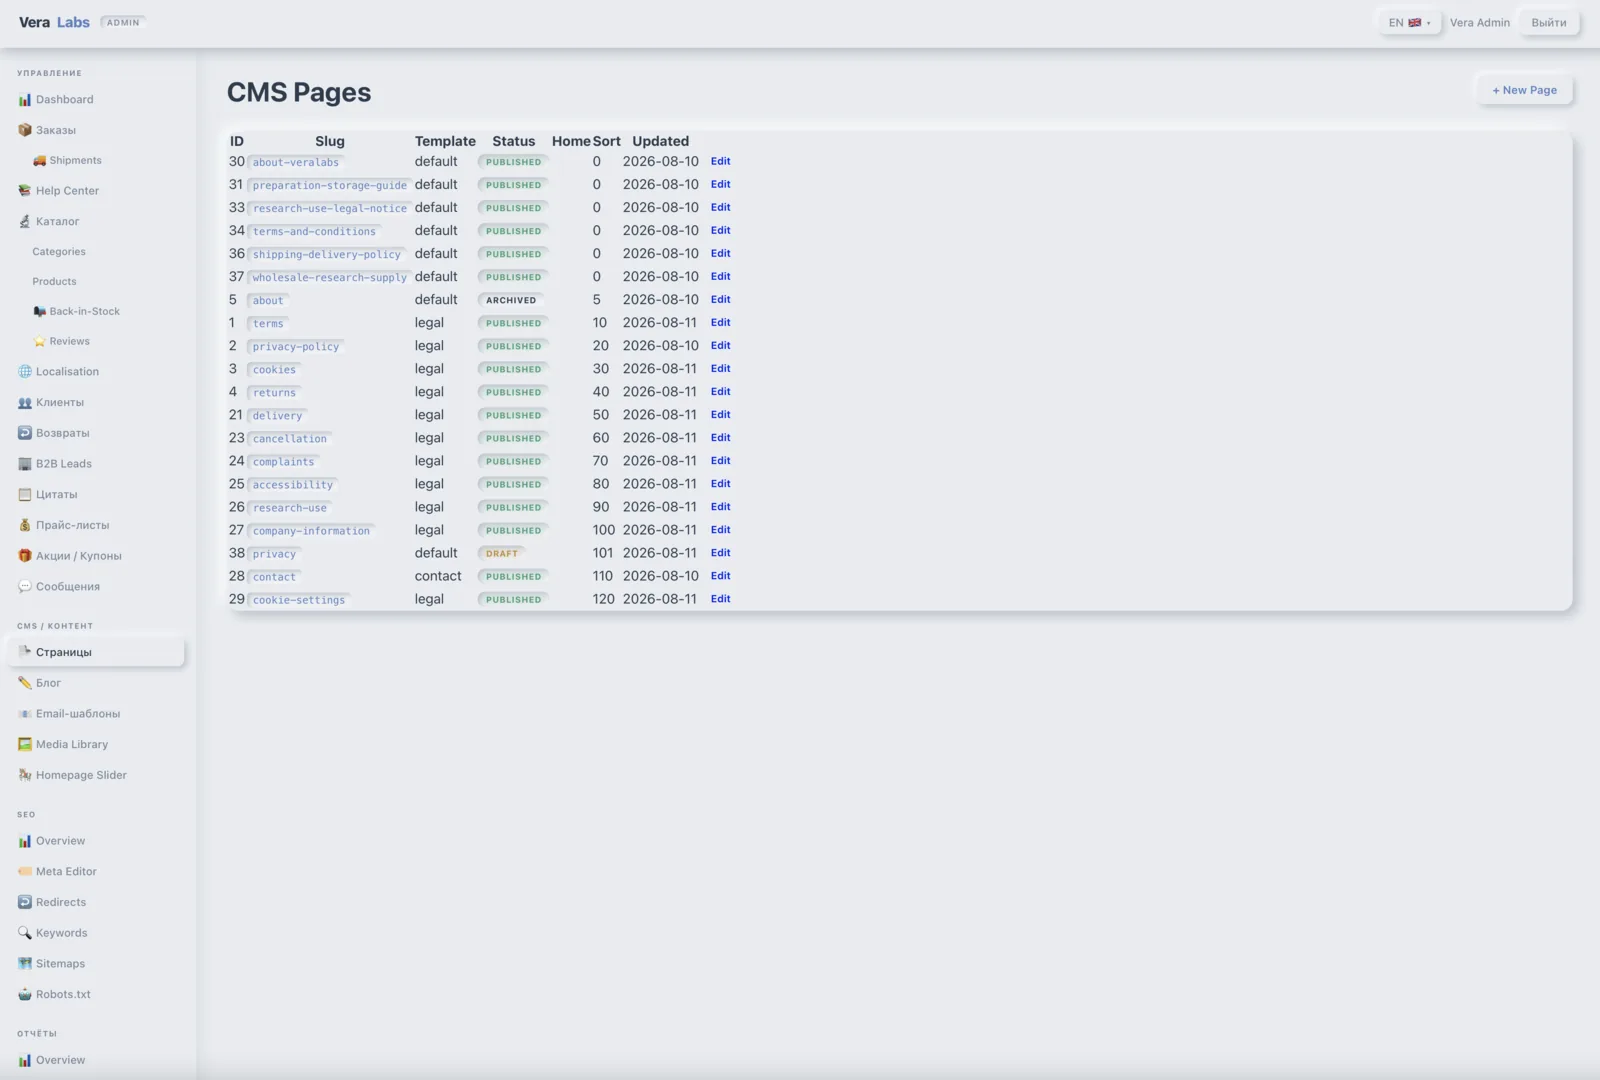Click the about-veralabs slug
This screenshot has width=1600, height=1080.
[x=296, y=162]
